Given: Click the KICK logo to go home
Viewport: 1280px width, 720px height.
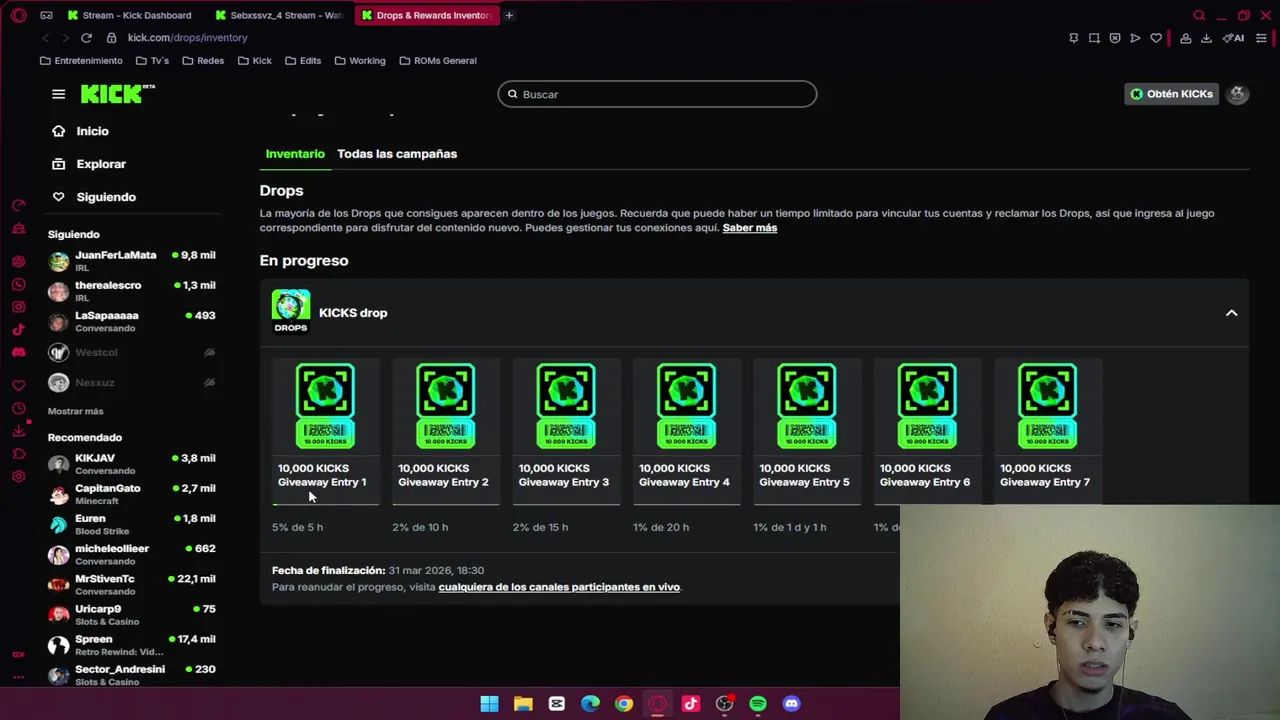Looking at the screenshot, I should (x=118, y=93).
